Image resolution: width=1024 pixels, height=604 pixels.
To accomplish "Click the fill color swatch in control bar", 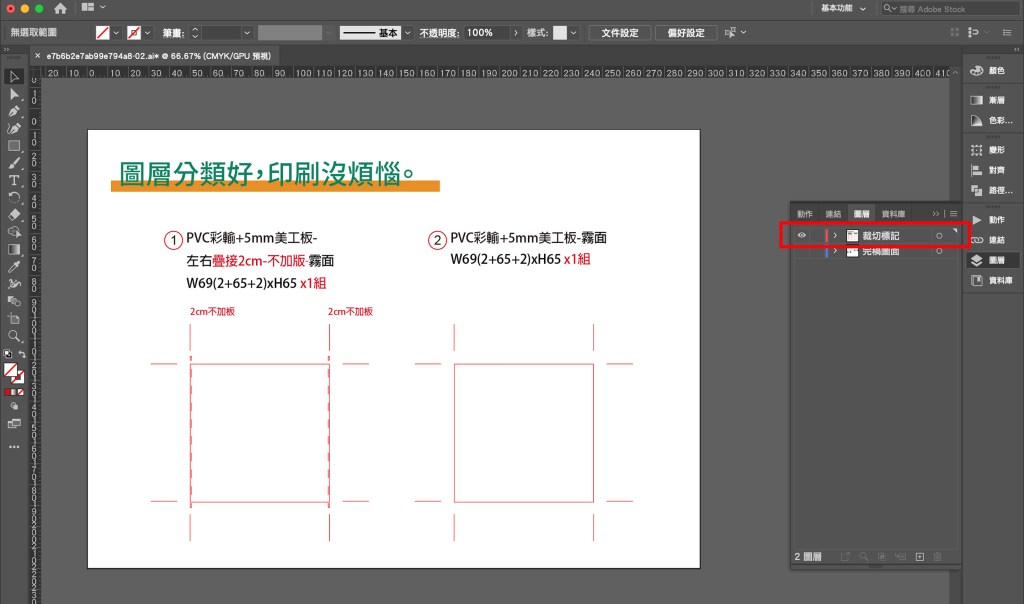I will (x=102, y=33).
